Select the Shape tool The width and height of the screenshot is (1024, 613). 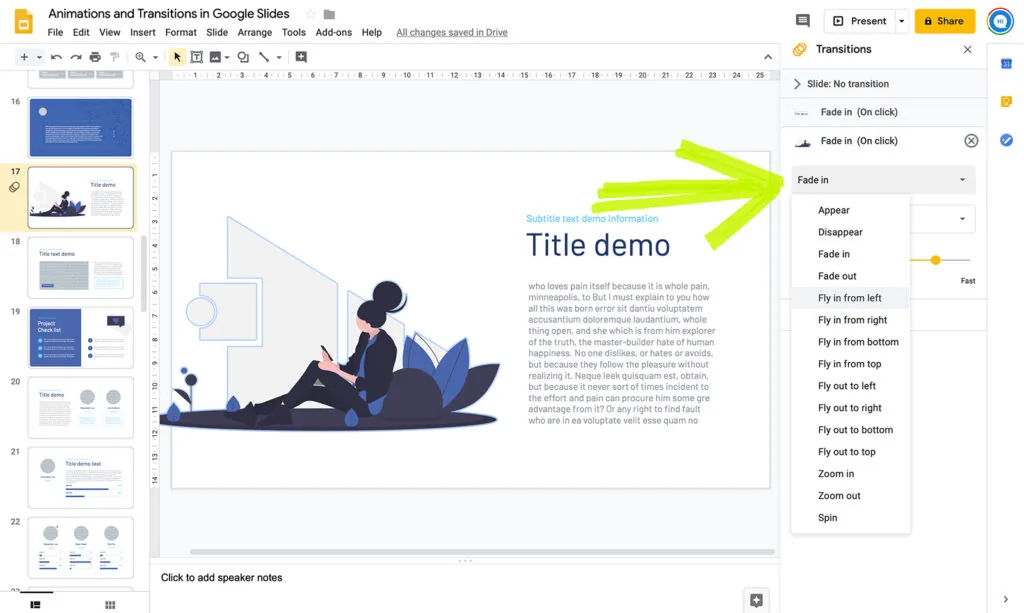point(244,57)
